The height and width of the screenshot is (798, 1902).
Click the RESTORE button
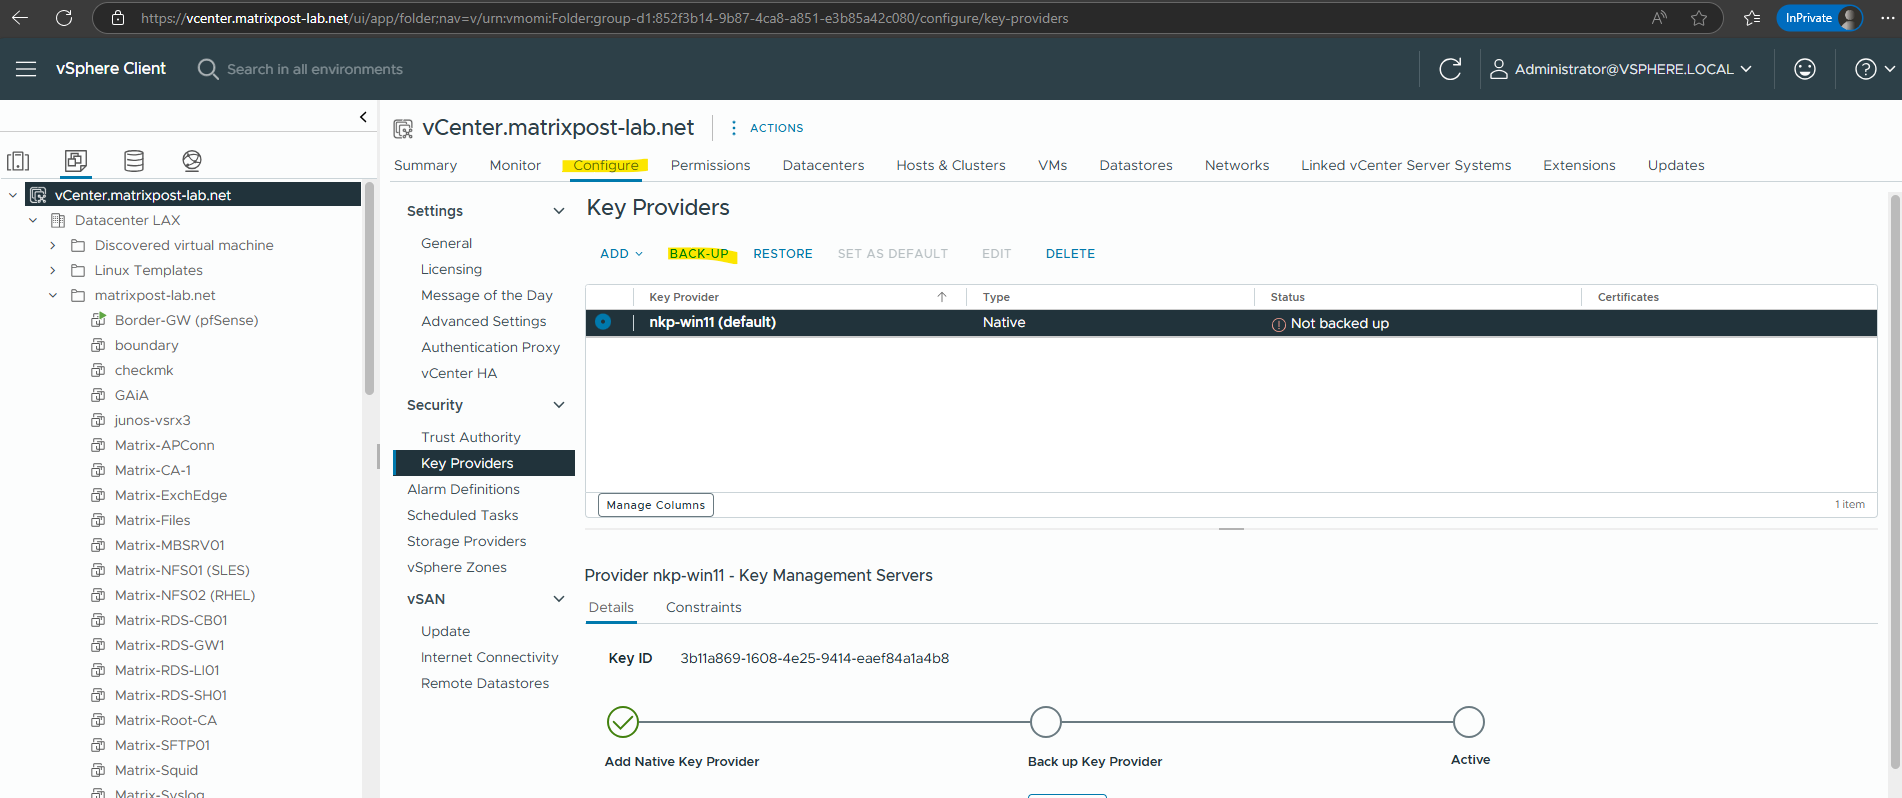click(x=783, y=254)
